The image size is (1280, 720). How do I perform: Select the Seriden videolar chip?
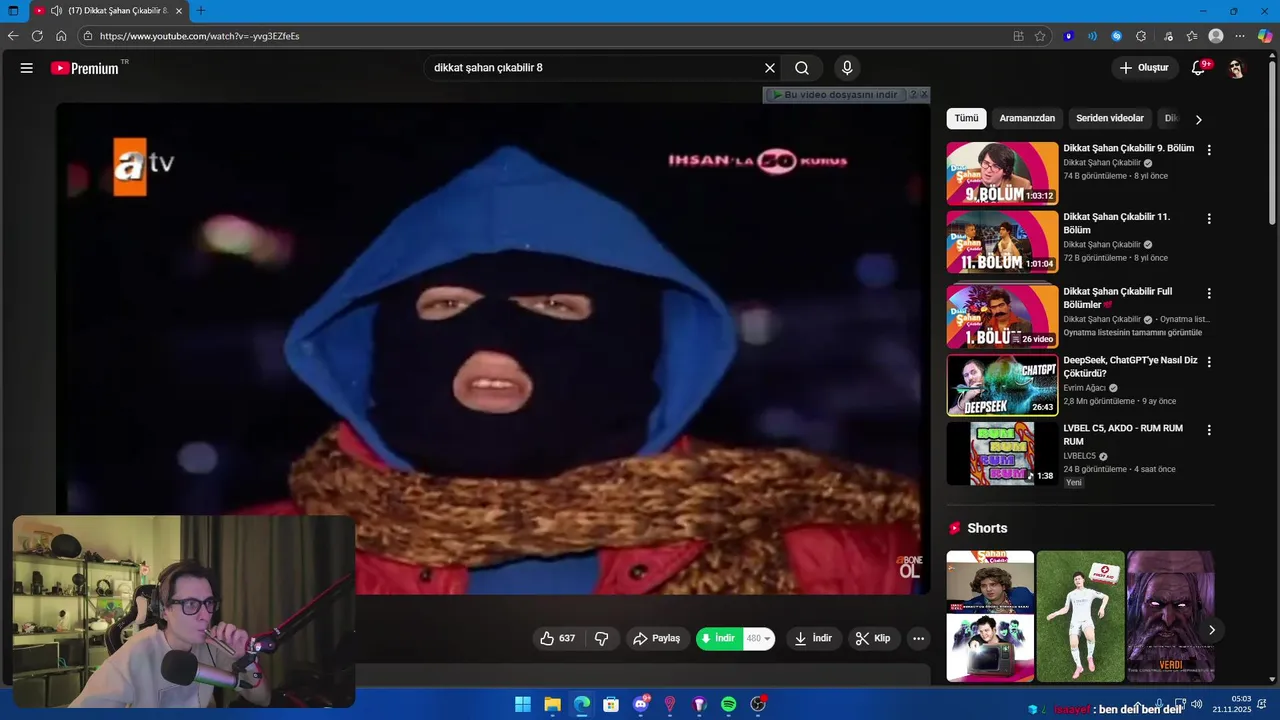(x=1110, y=118)
